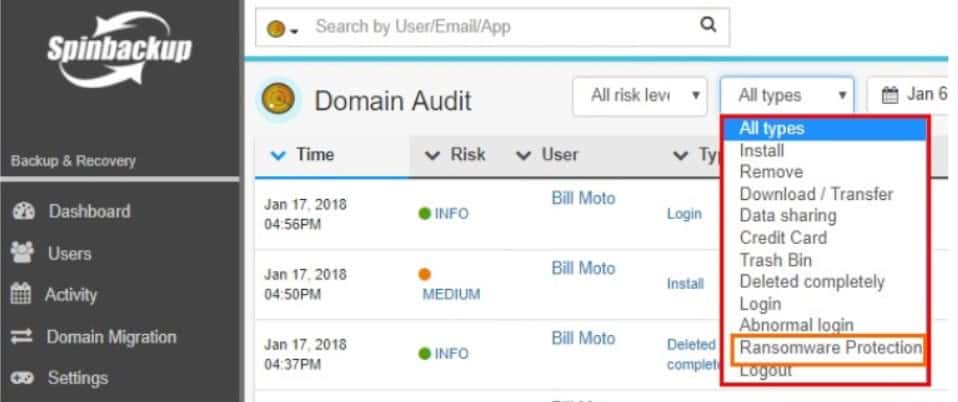Click the Backup & Recovery section label
The height and width of the screenshot is (402, 958).
coord(73,161)
